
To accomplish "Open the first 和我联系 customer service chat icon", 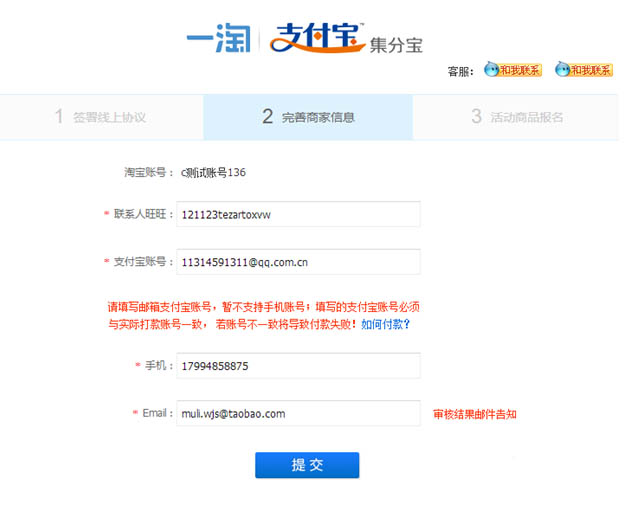I will (513, 70).
